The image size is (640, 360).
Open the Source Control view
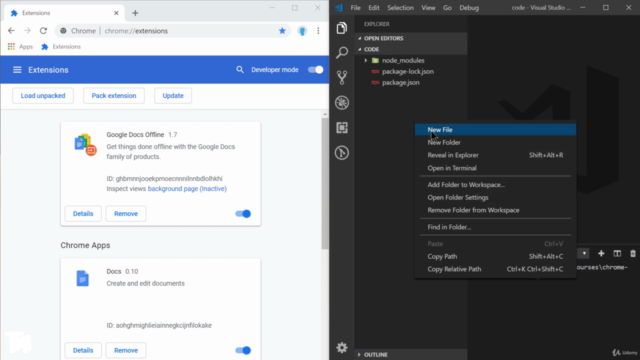point(342,78)
